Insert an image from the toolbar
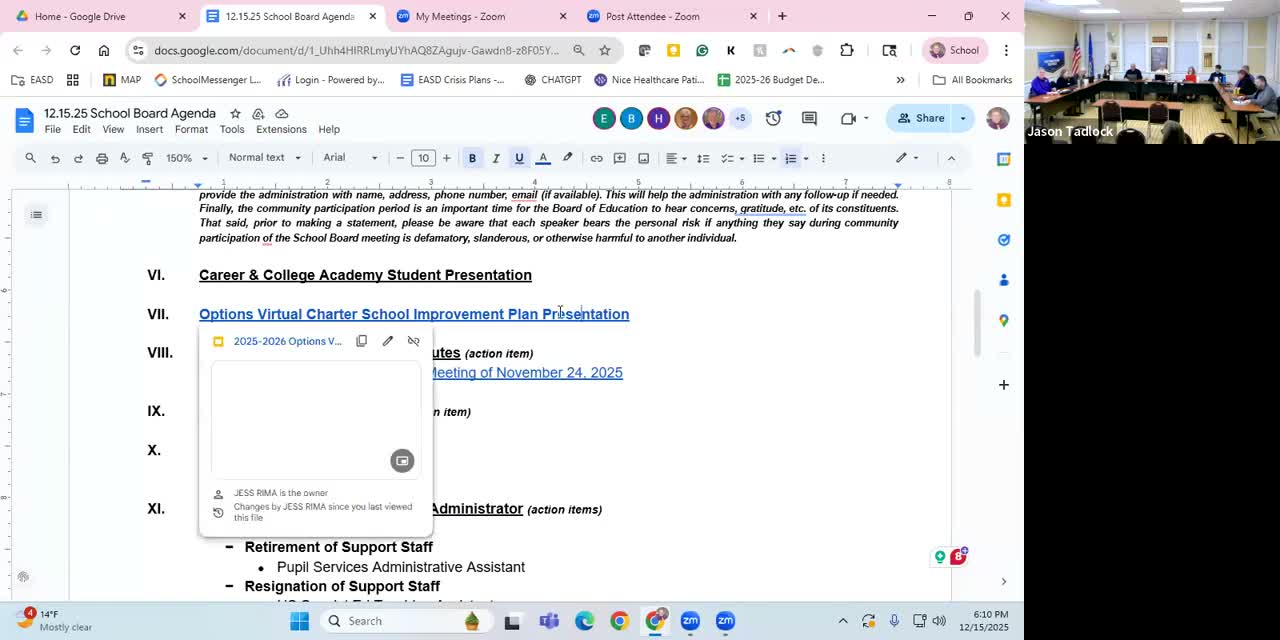Image resolution: width=1280 pixels, height=640 pixels. coord(643,158)
